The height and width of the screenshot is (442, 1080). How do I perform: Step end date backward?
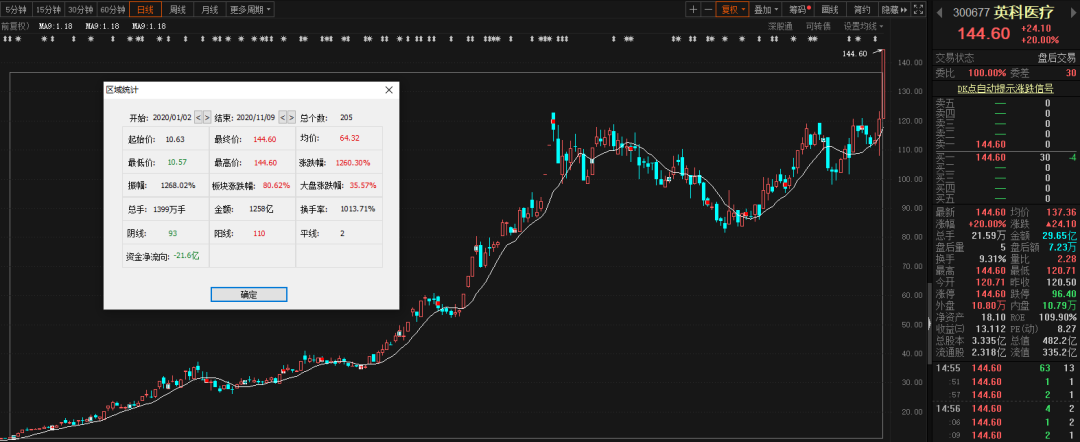[x=283, y=117]
